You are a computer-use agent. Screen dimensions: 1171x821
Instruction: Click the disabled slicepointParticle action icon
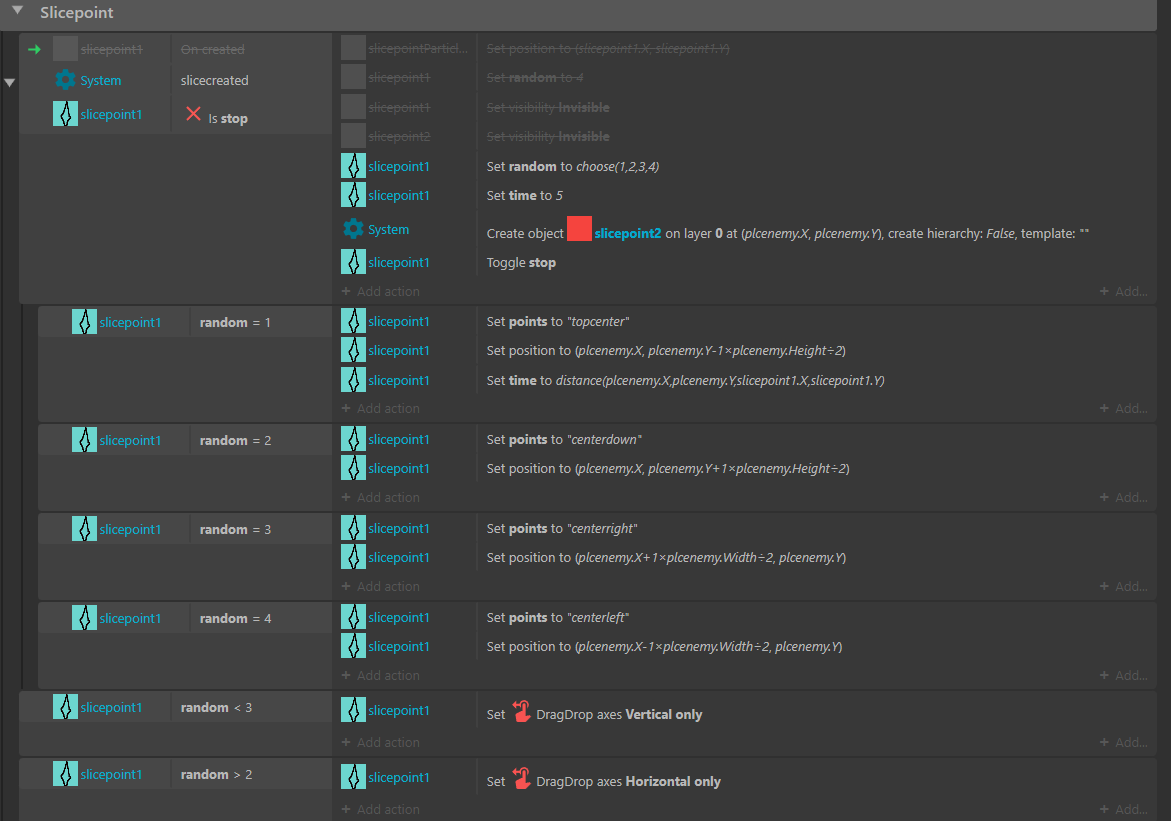tap(353, 48)
